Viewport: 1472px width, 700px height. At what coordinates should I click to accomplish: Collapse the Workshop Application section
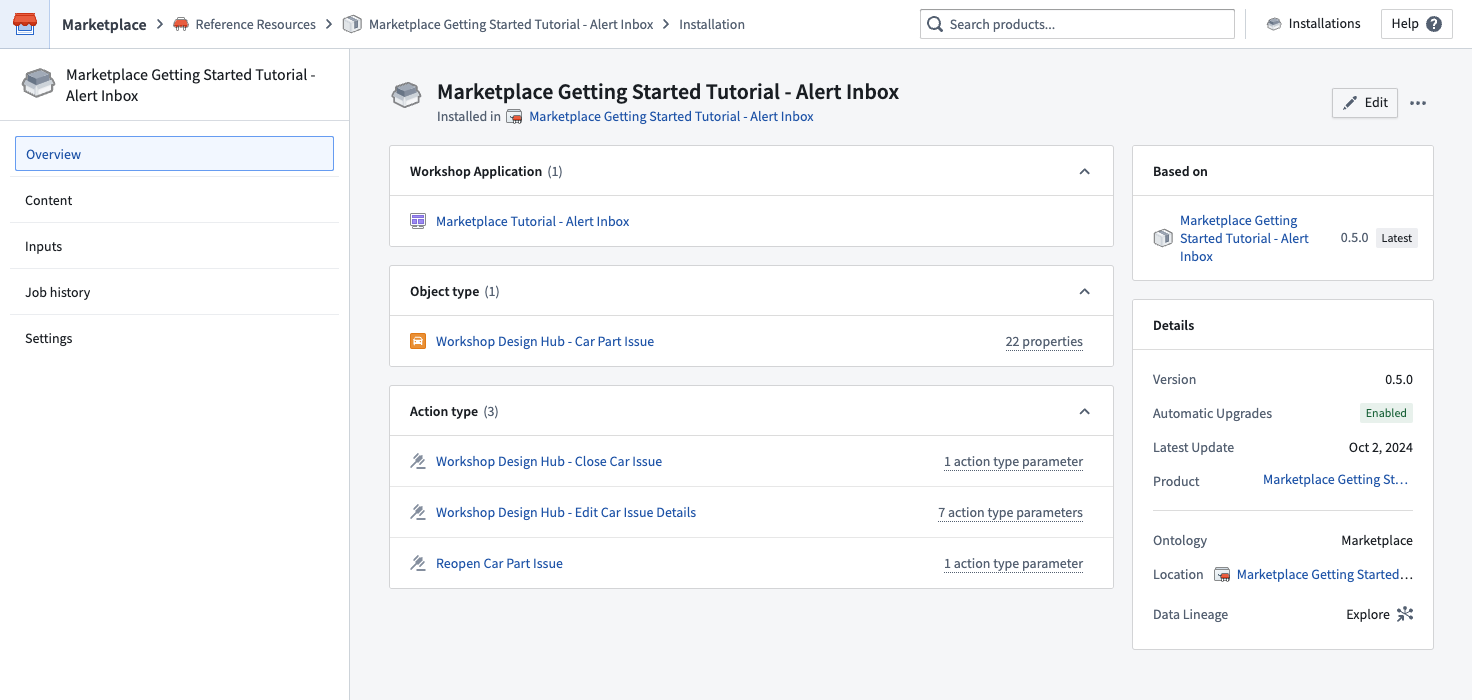(1085, 171)
